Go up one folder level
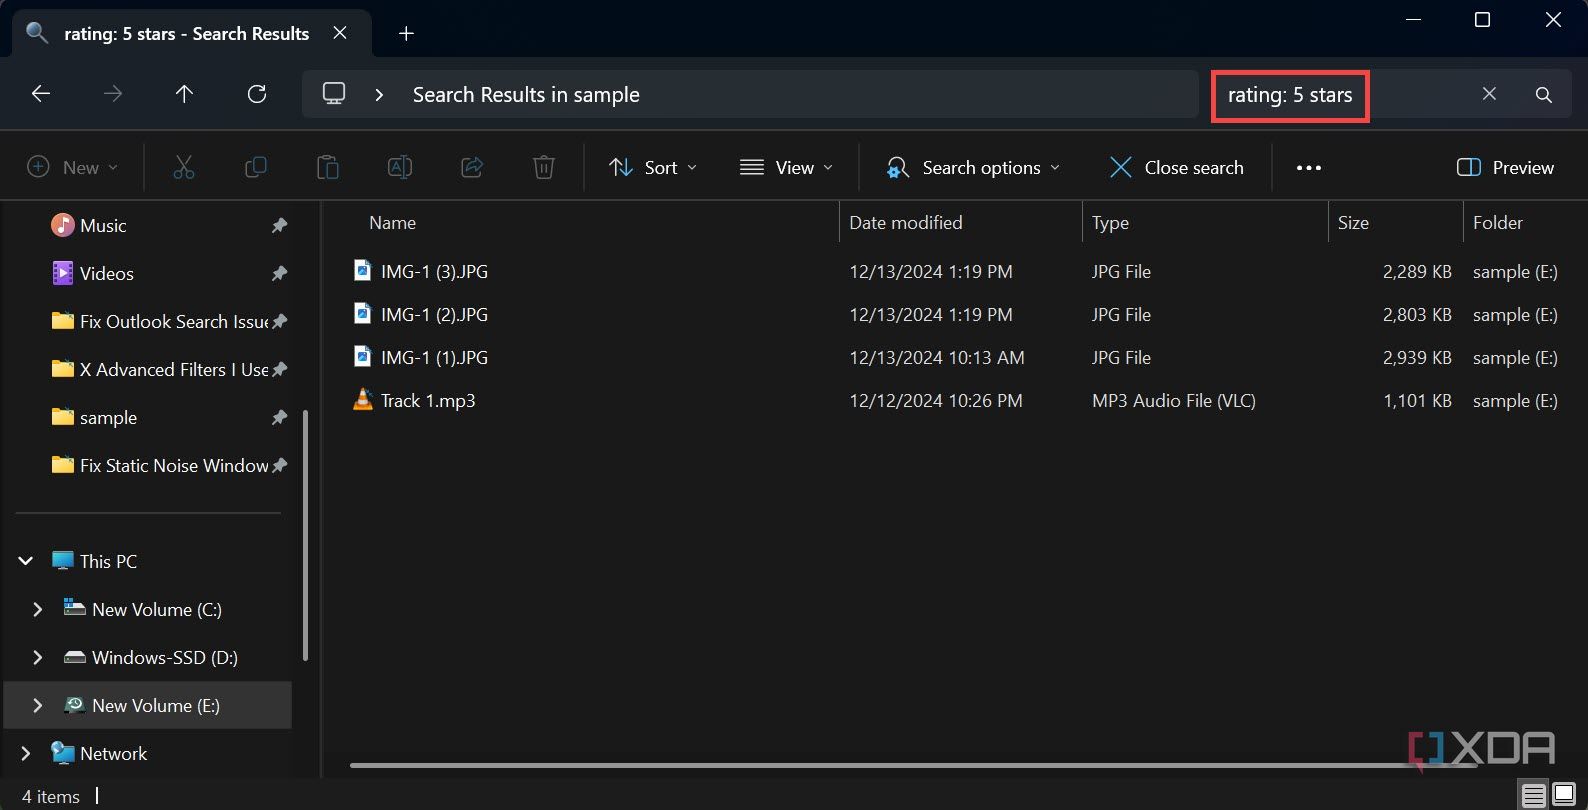The height and width of the screenshot is (810, 1588). coord(184,94)
